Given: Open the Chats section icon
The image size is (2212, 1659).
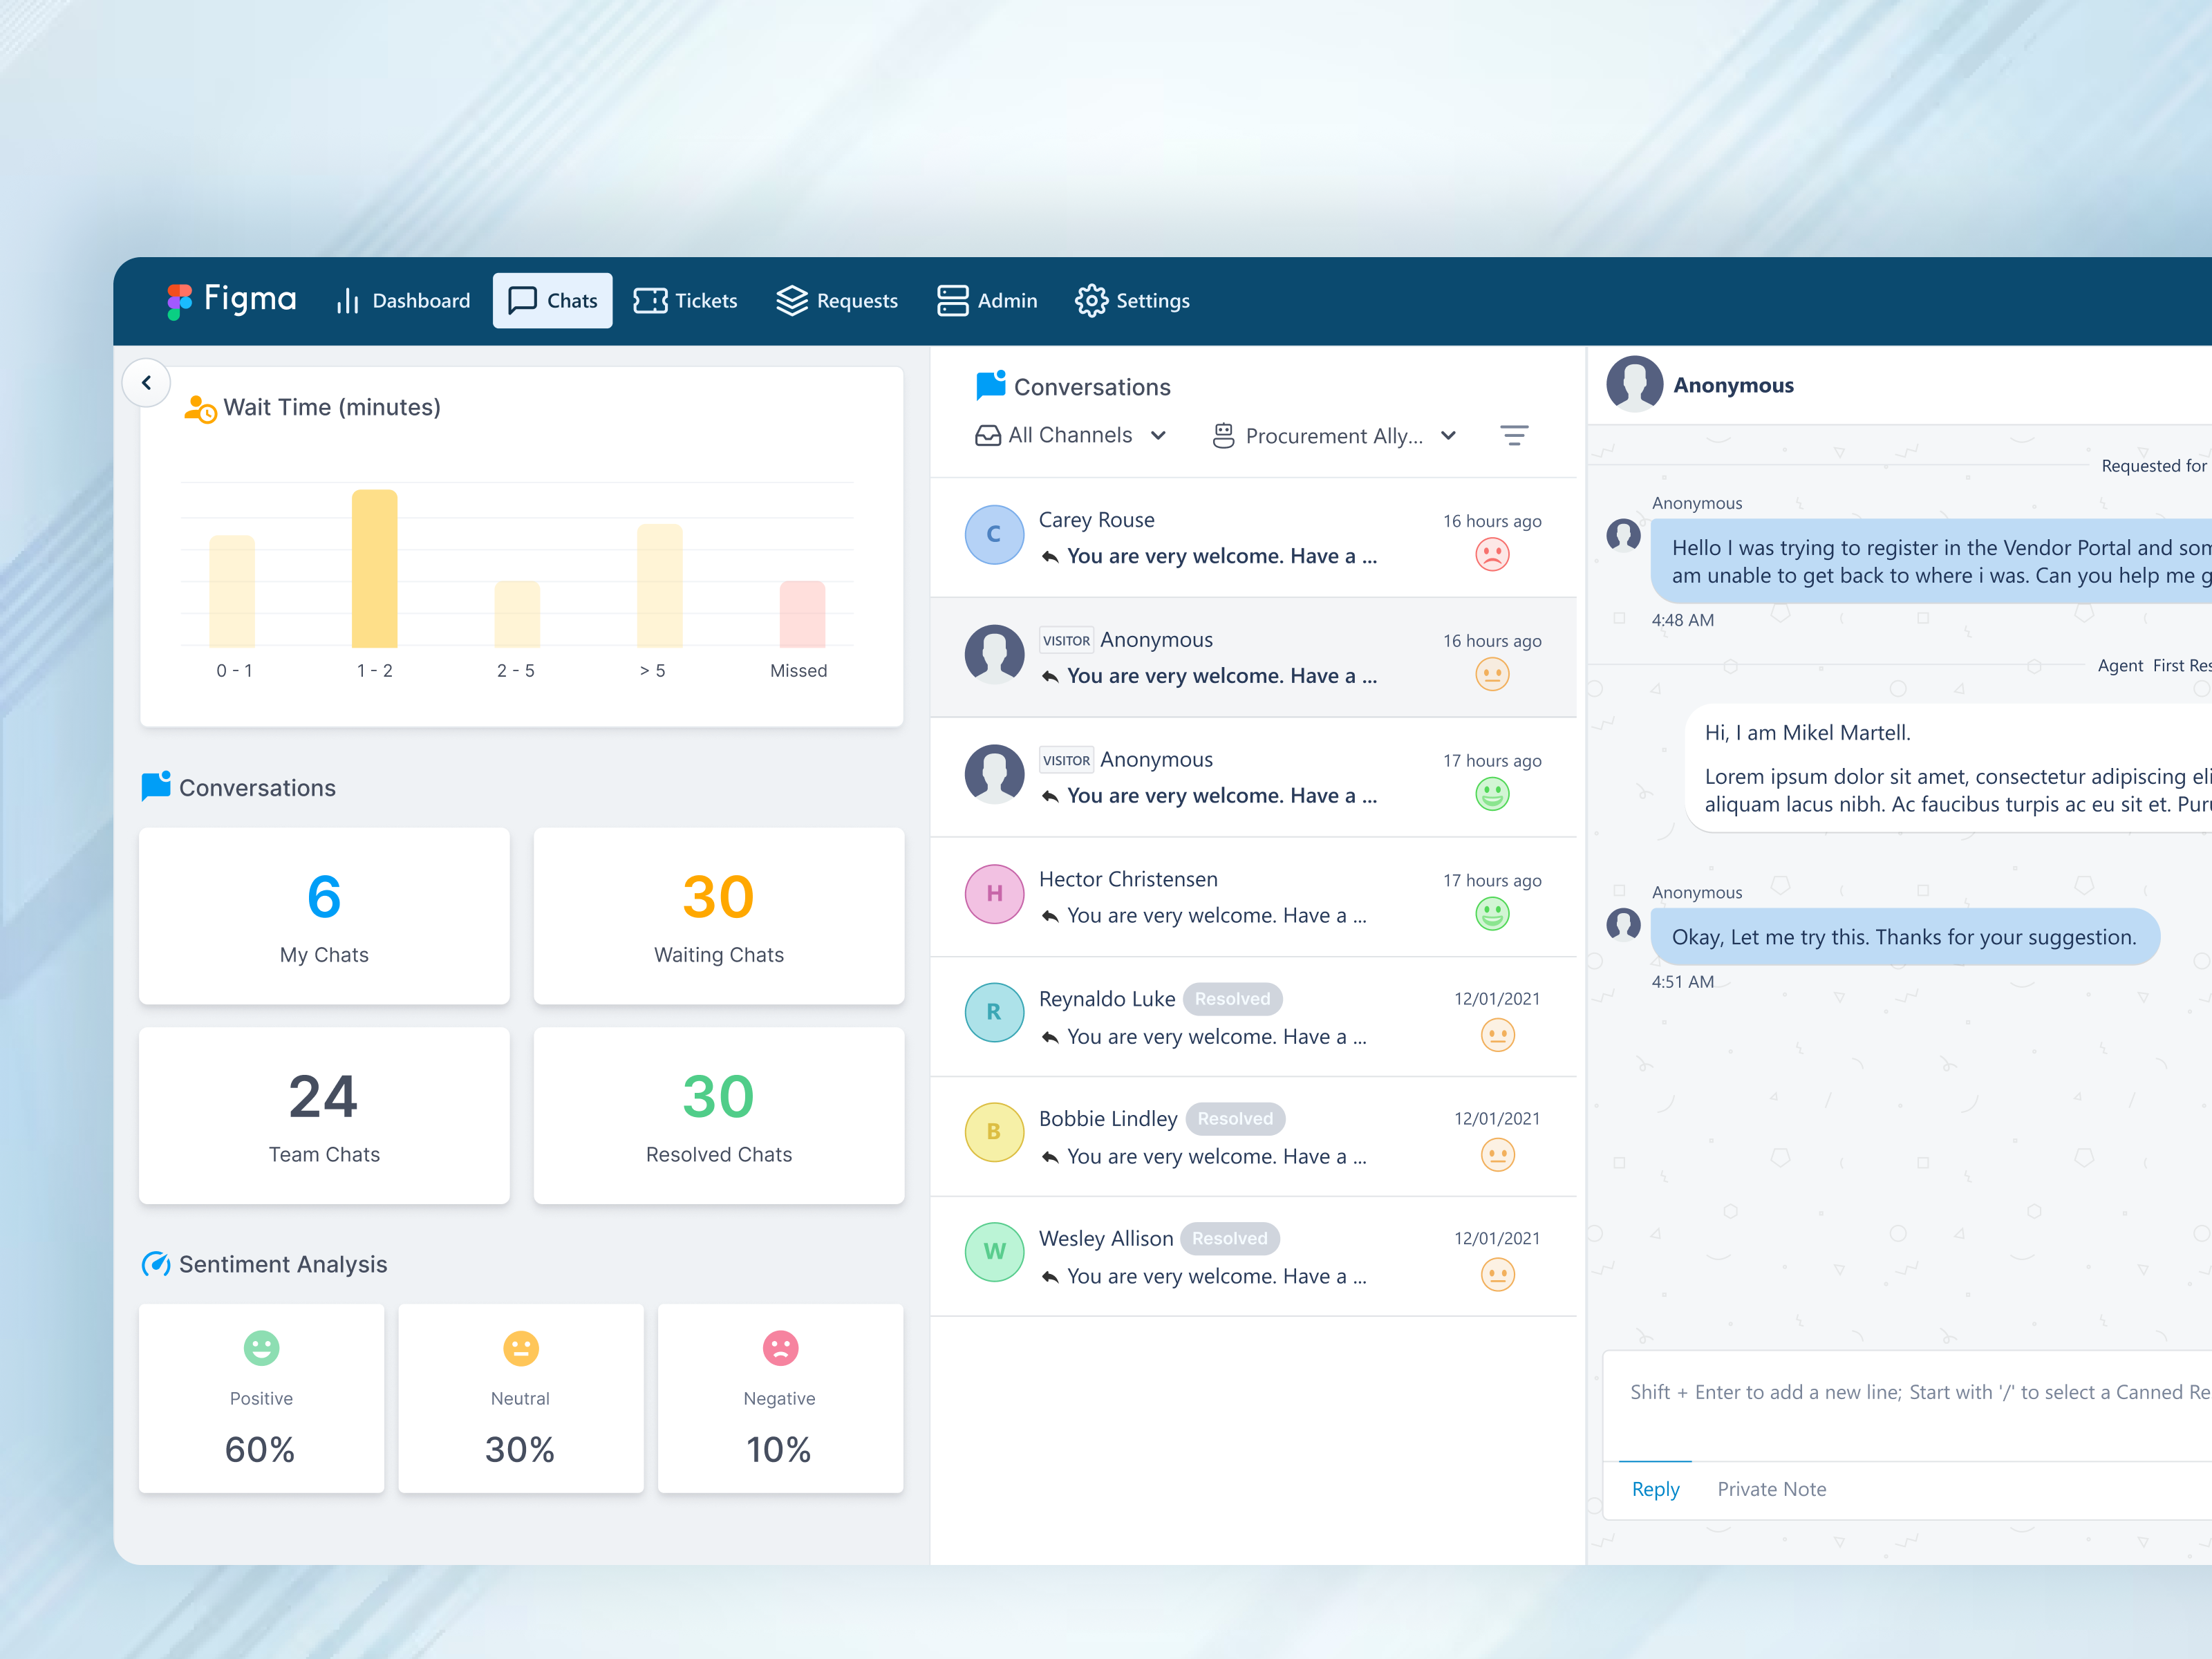Looking at the screenshot, I should click(x=523, y=300).
